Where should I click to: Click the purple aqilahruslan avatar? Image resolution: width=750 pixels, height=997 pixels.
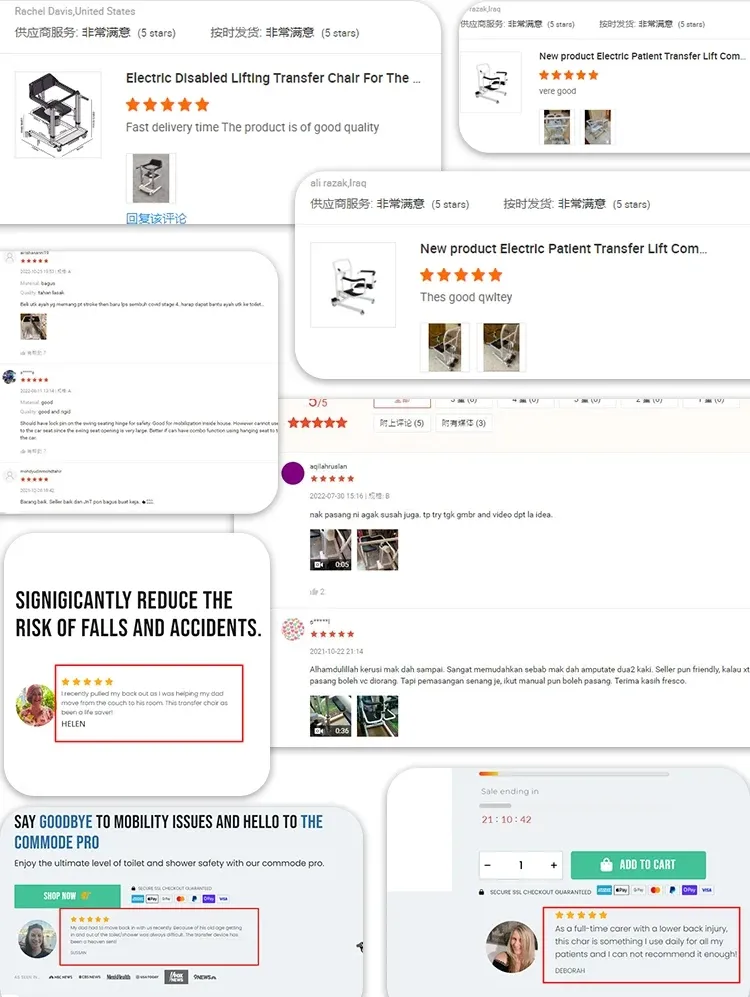pos(292,473)
